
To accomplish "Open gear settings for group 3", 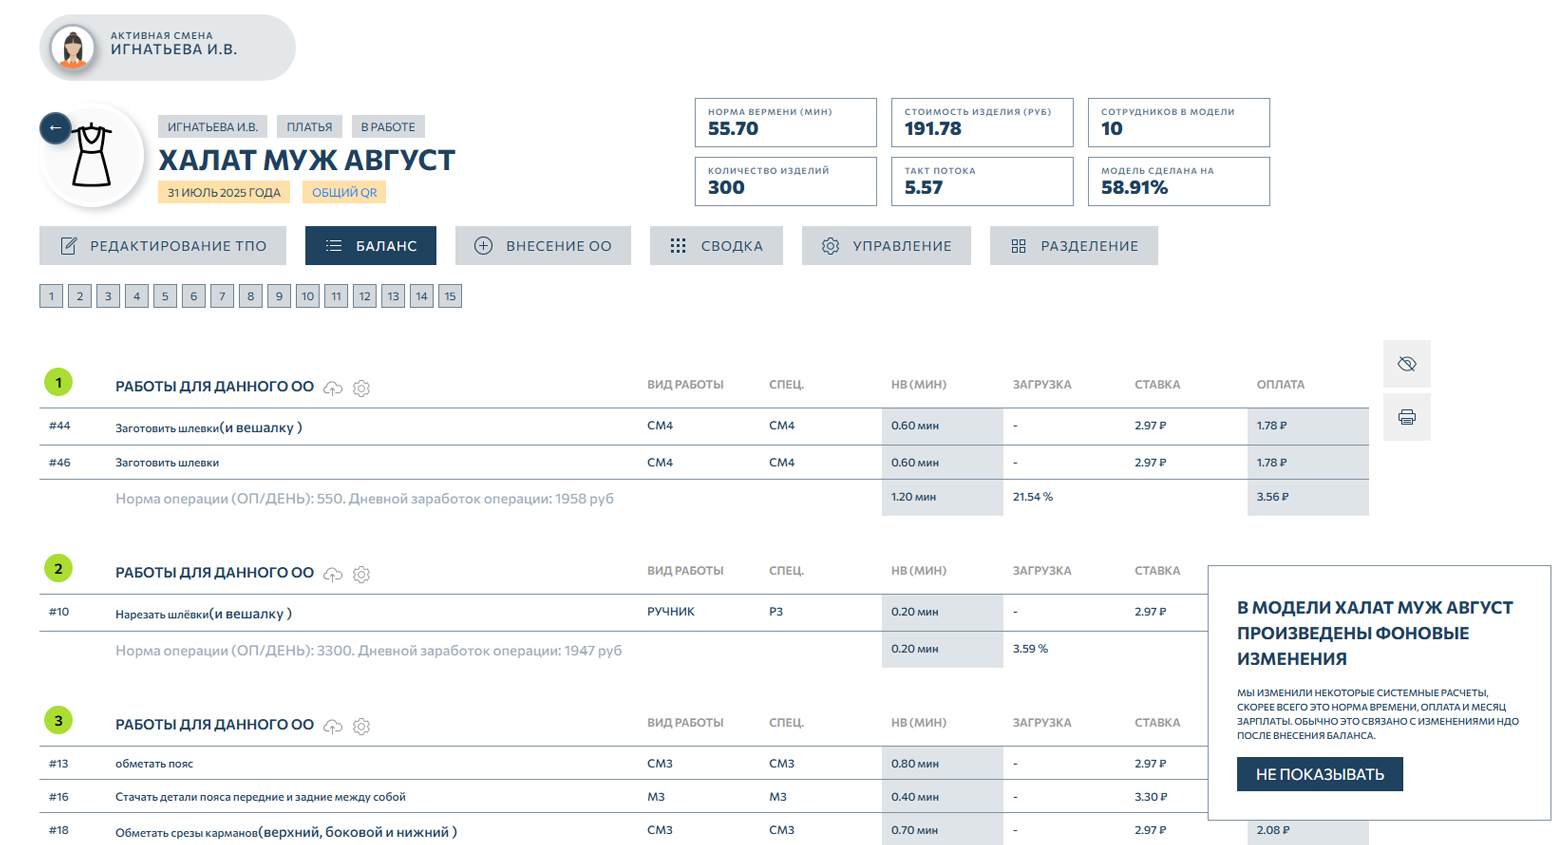I will 362,726.
